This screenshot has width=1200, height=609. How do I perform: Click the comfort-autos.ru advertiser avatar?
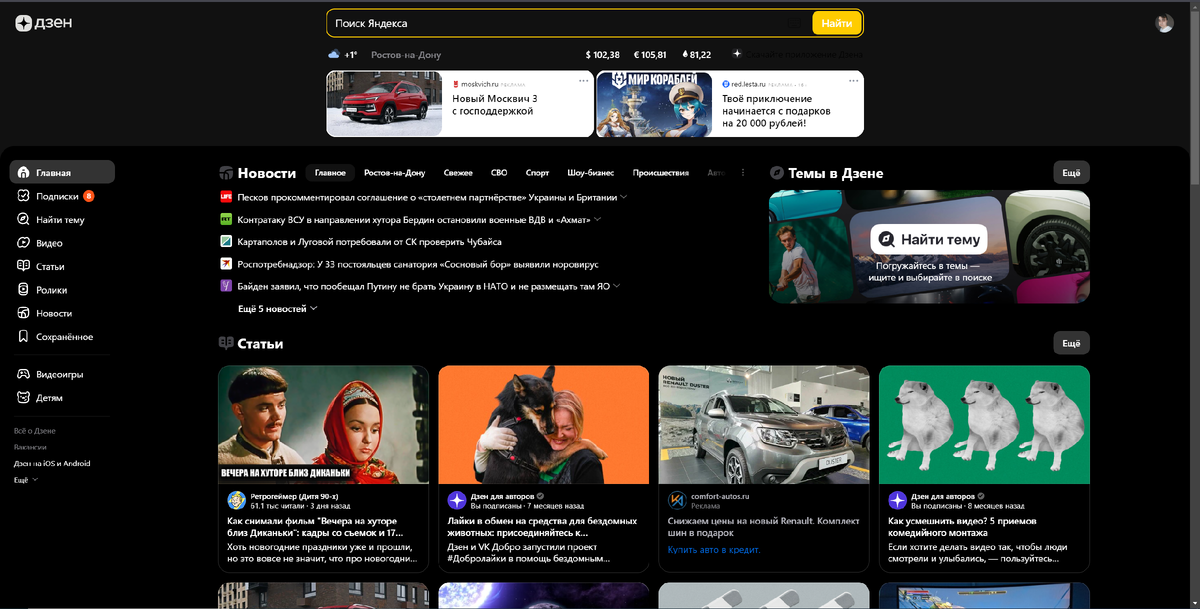(x=677, y=501)
